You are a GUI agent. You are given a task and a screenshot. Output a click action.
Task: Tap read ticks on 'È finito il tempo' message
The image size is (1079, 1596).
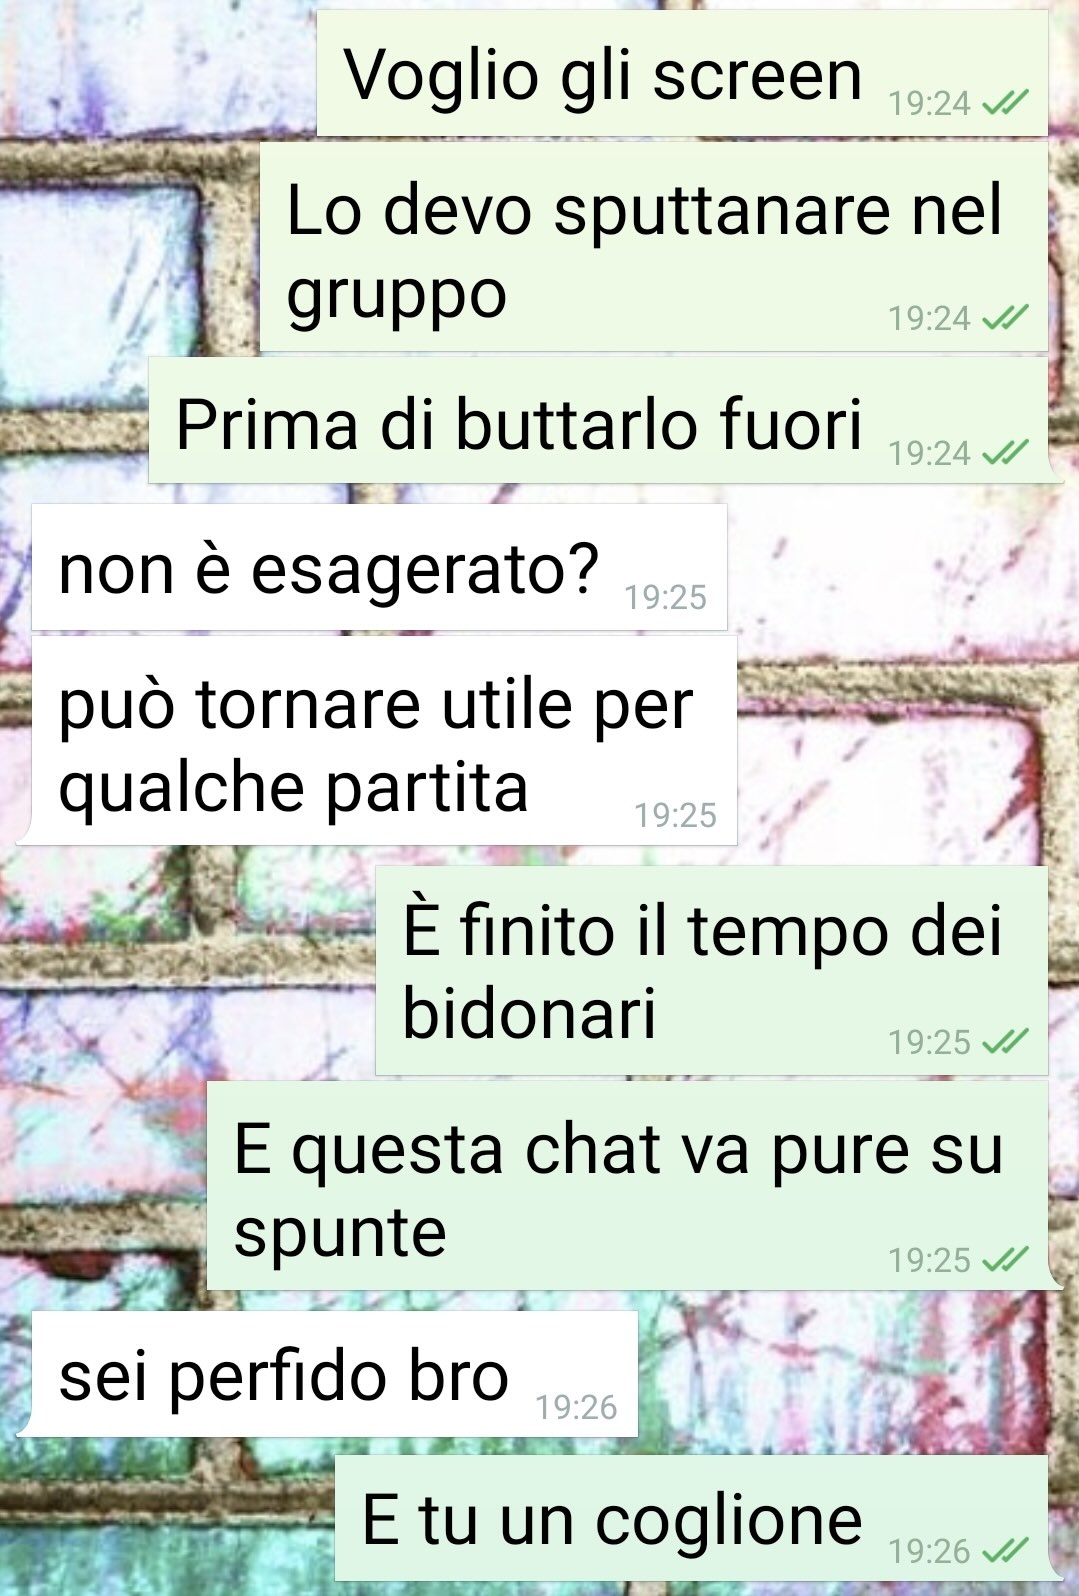point(1005,1042)
